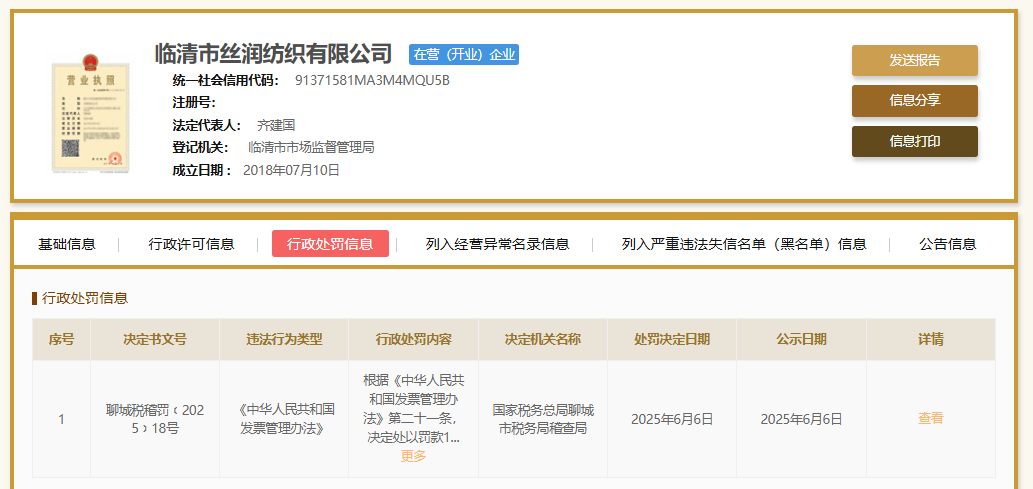
Task: Click the 发送报告 button
Action: click(914, 60)
